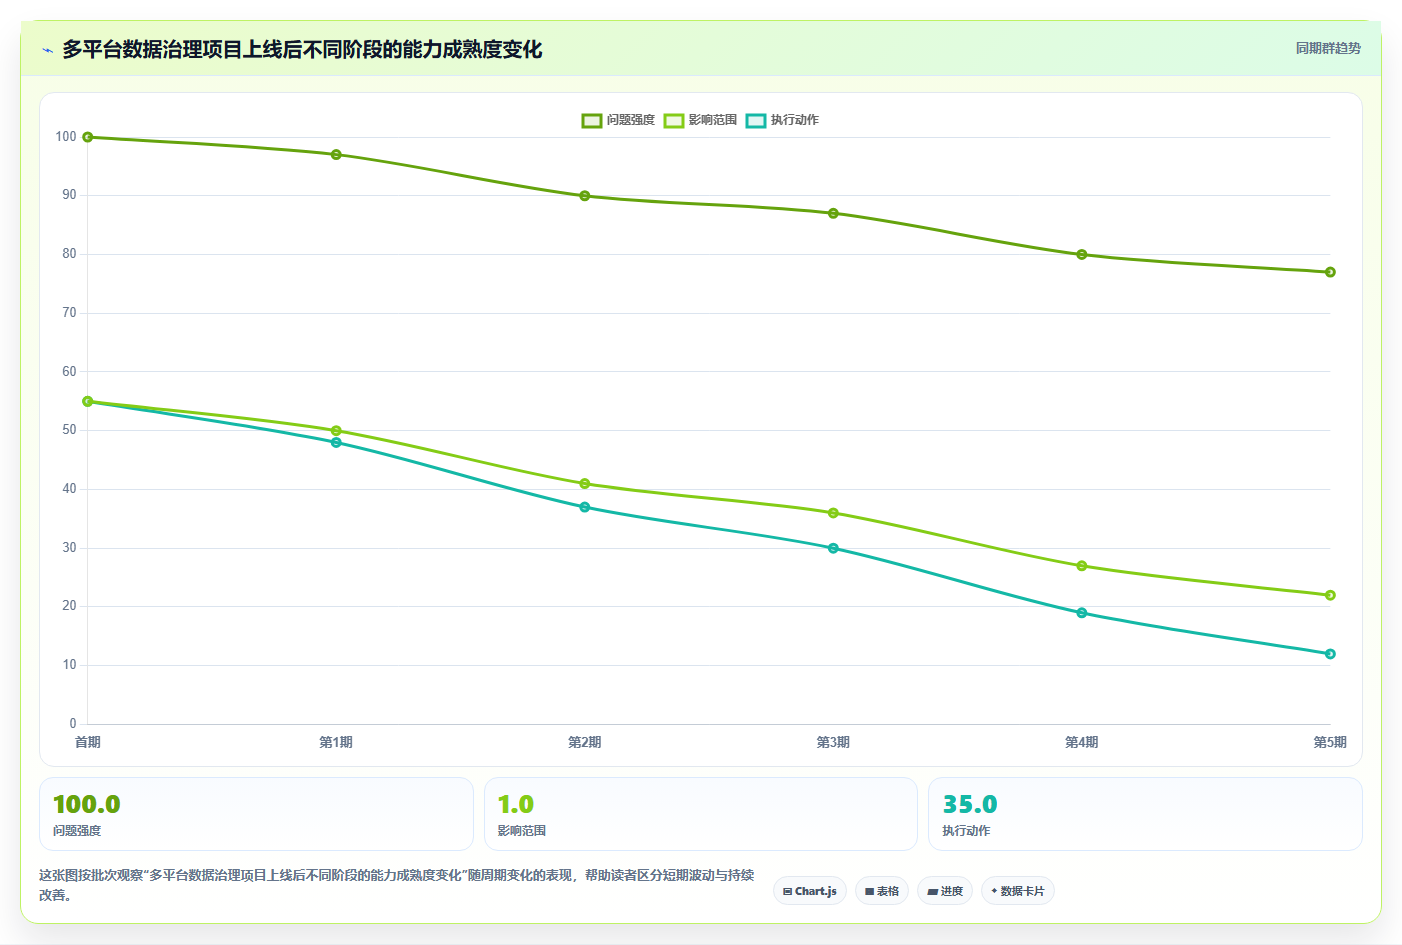Click the lightning icon beside the chart title

pyautogui.click(x=47, y=50)
